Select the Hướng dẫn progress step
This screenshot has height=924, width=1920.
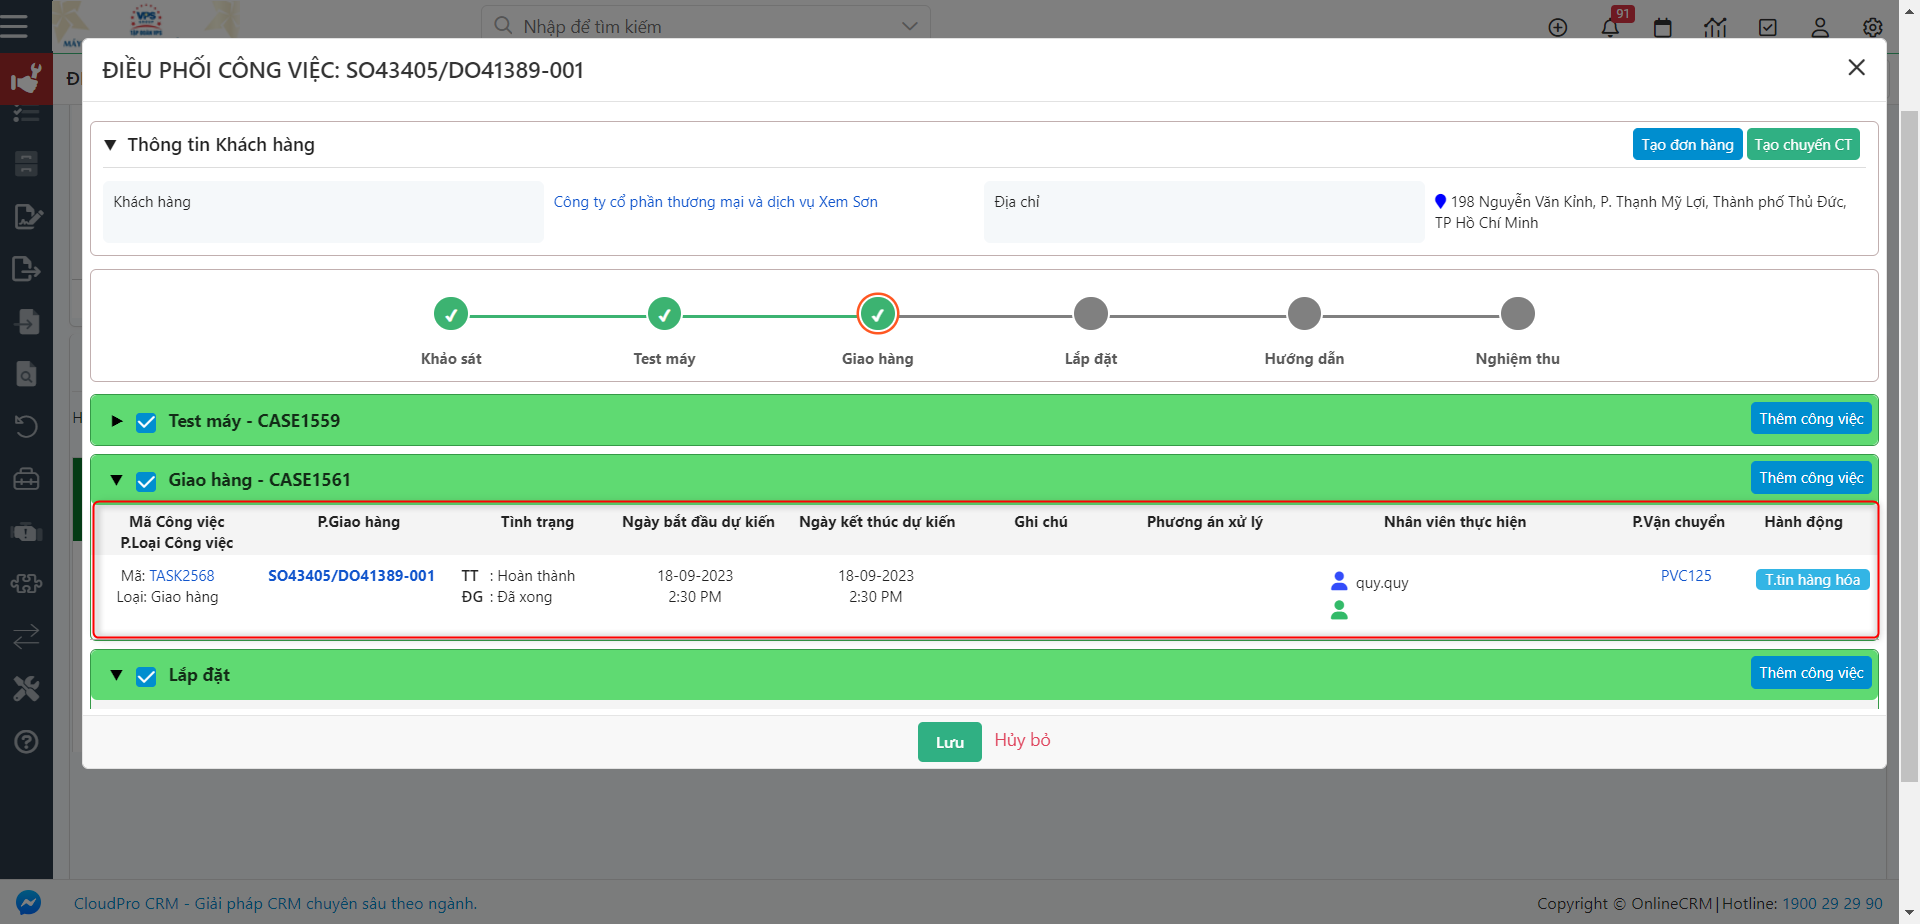point(1304,314)
